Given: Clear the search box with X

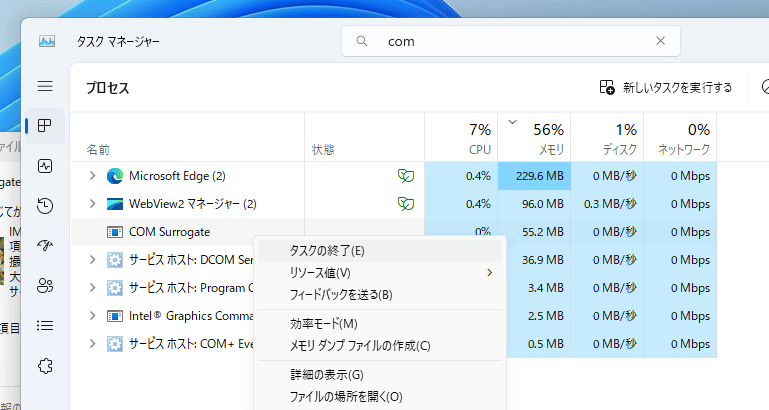Looking at the screenshot, I should tap(660, 41).
